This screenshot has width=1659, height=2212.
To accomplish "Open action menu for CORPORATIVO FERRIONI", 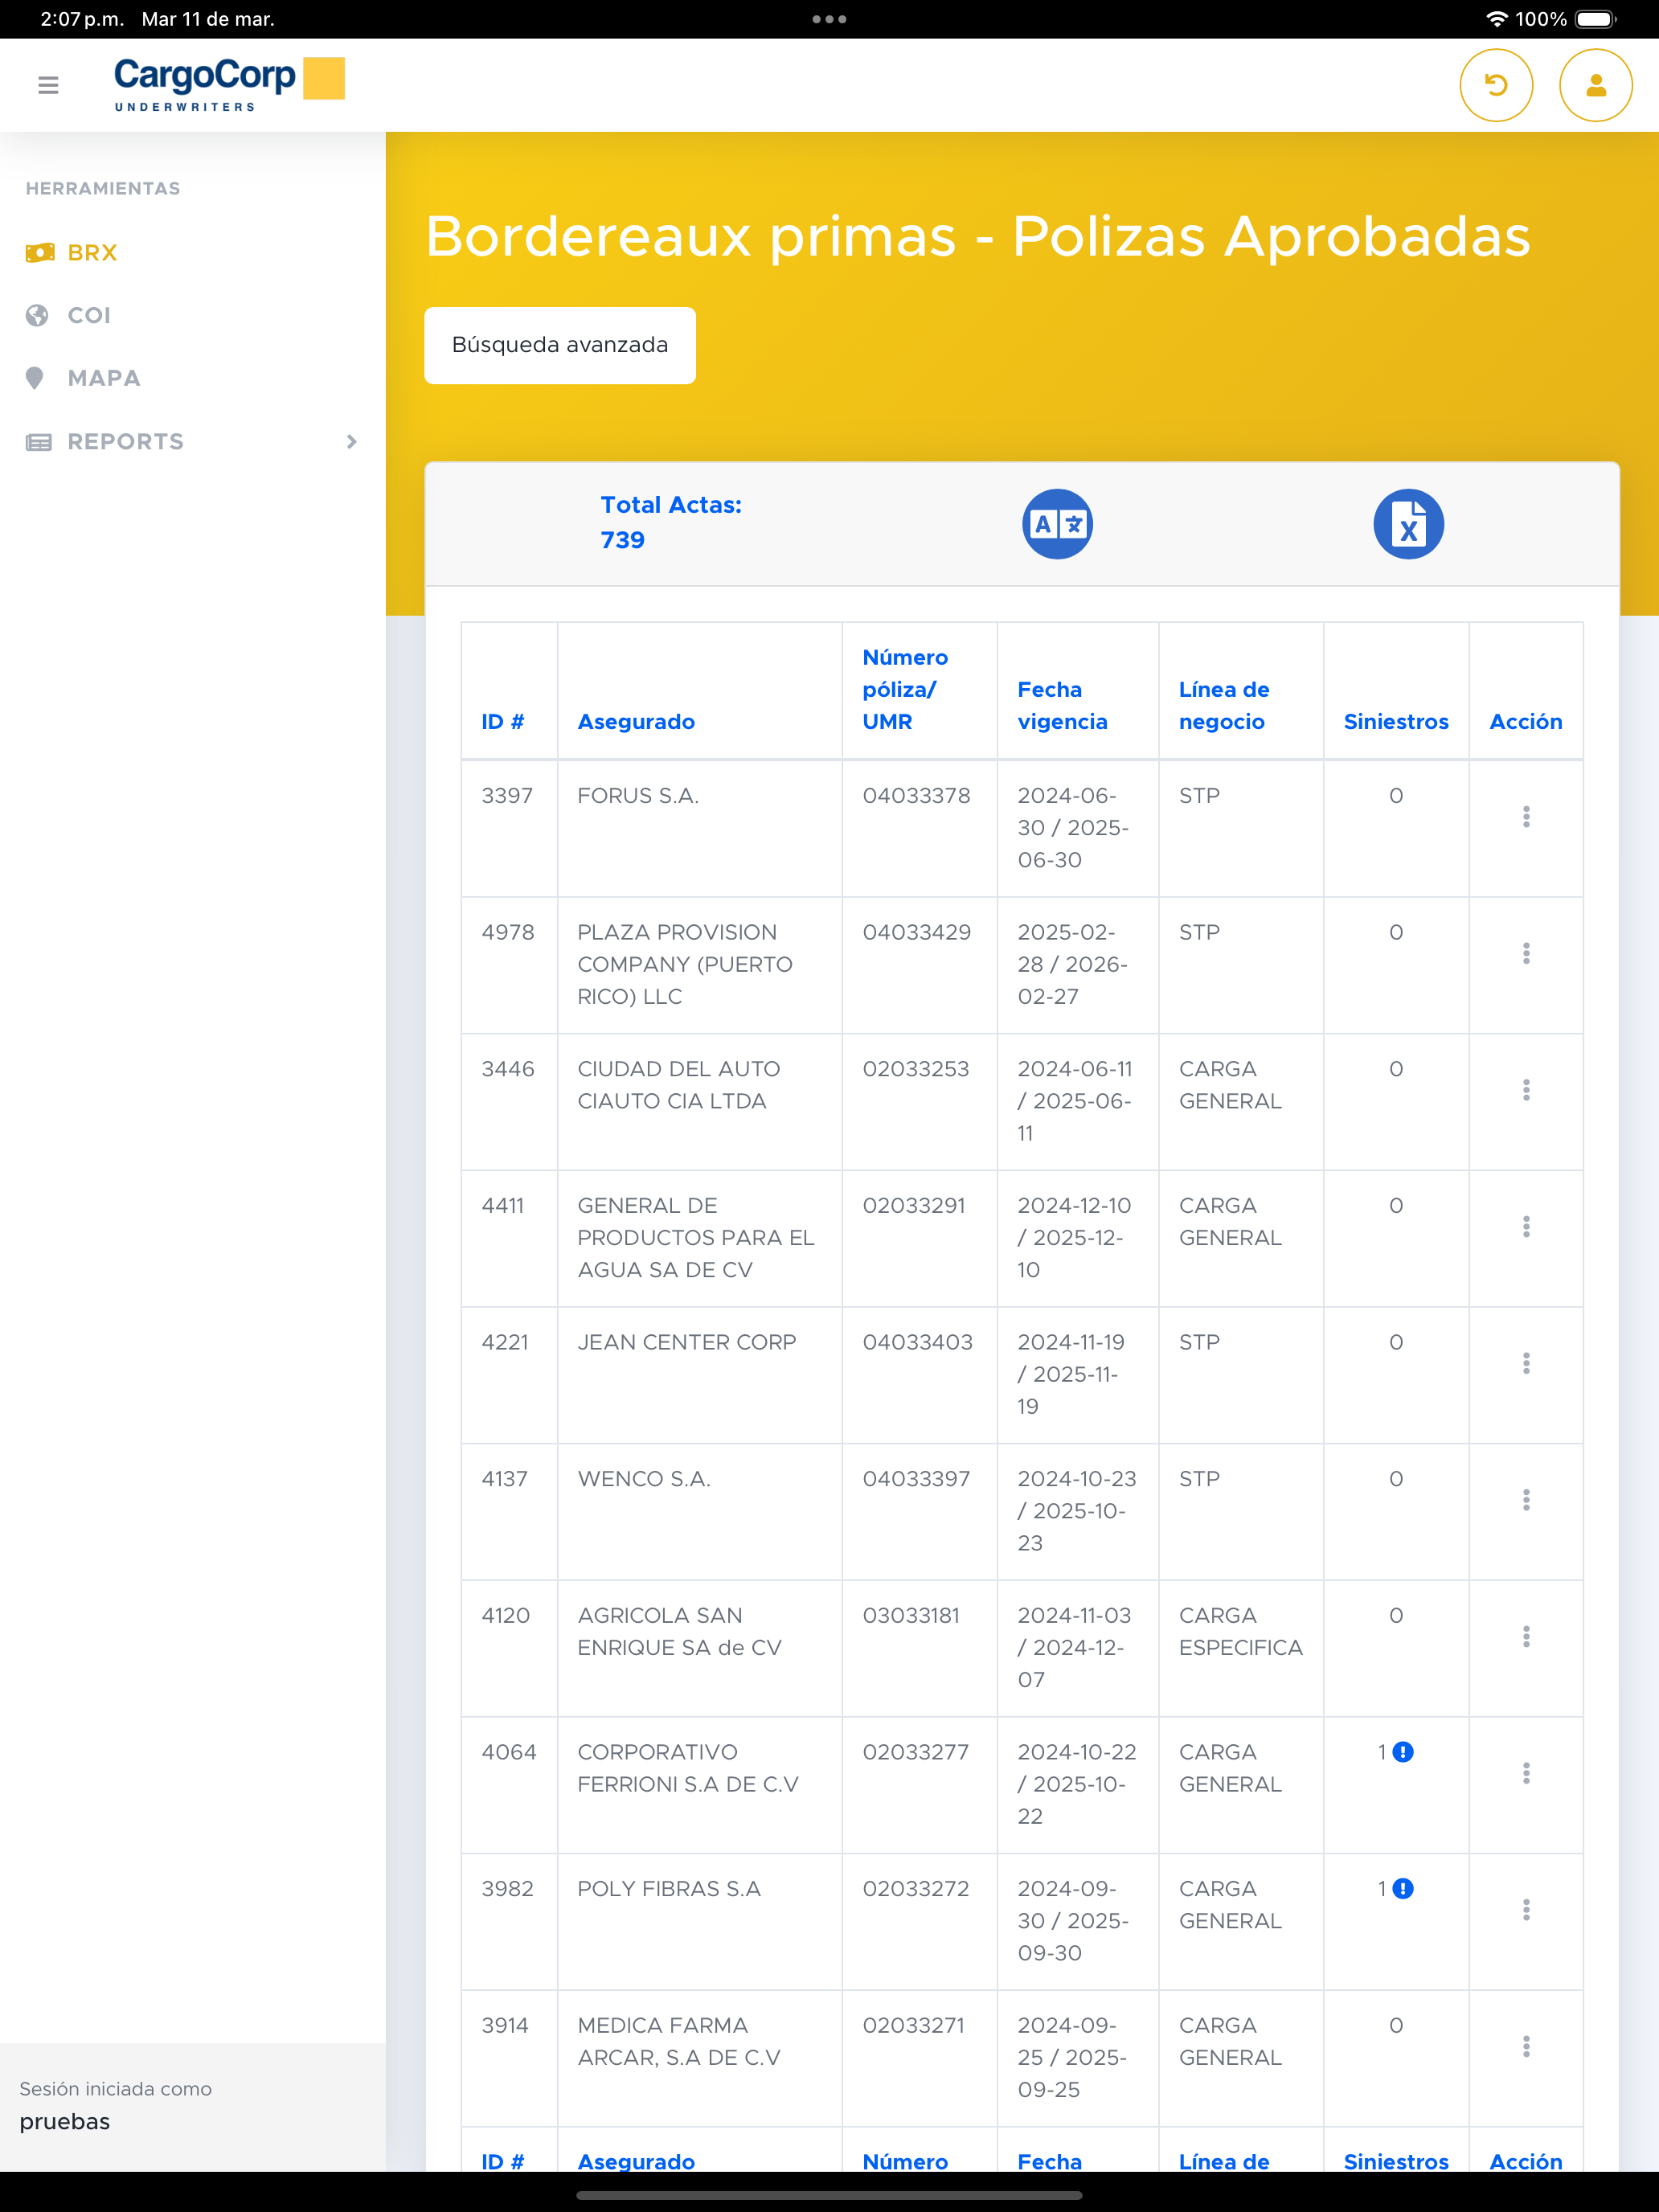I will click(1526, 1773).
